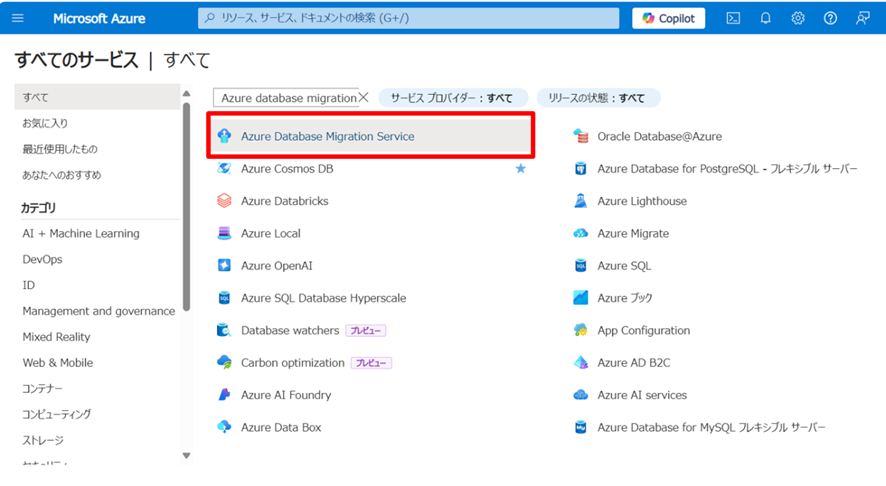Toggle favorite star for Azure Cosmos DB
This screenshot has height=486, width=886.
click(520, 169)
